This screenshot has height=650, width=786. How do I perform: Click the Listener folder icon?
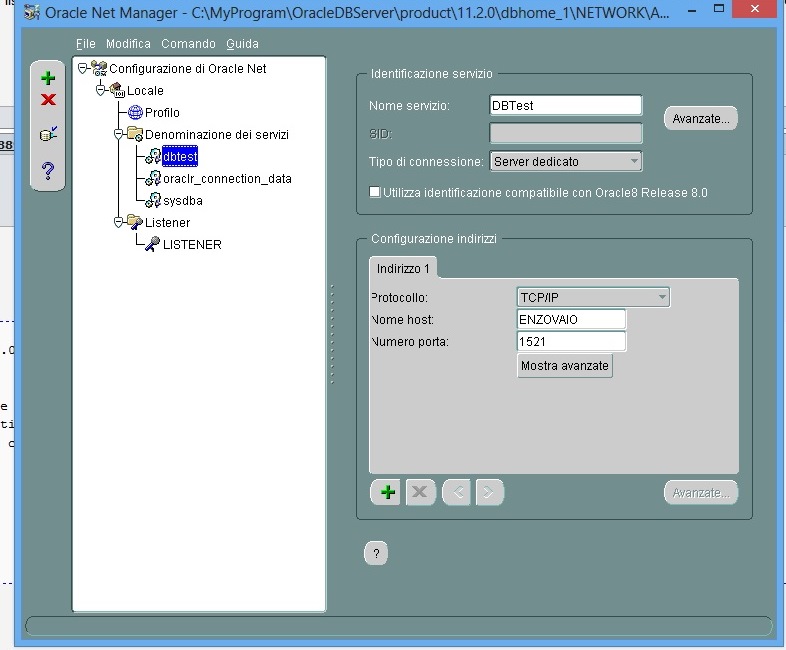click(x=135, y=222)
